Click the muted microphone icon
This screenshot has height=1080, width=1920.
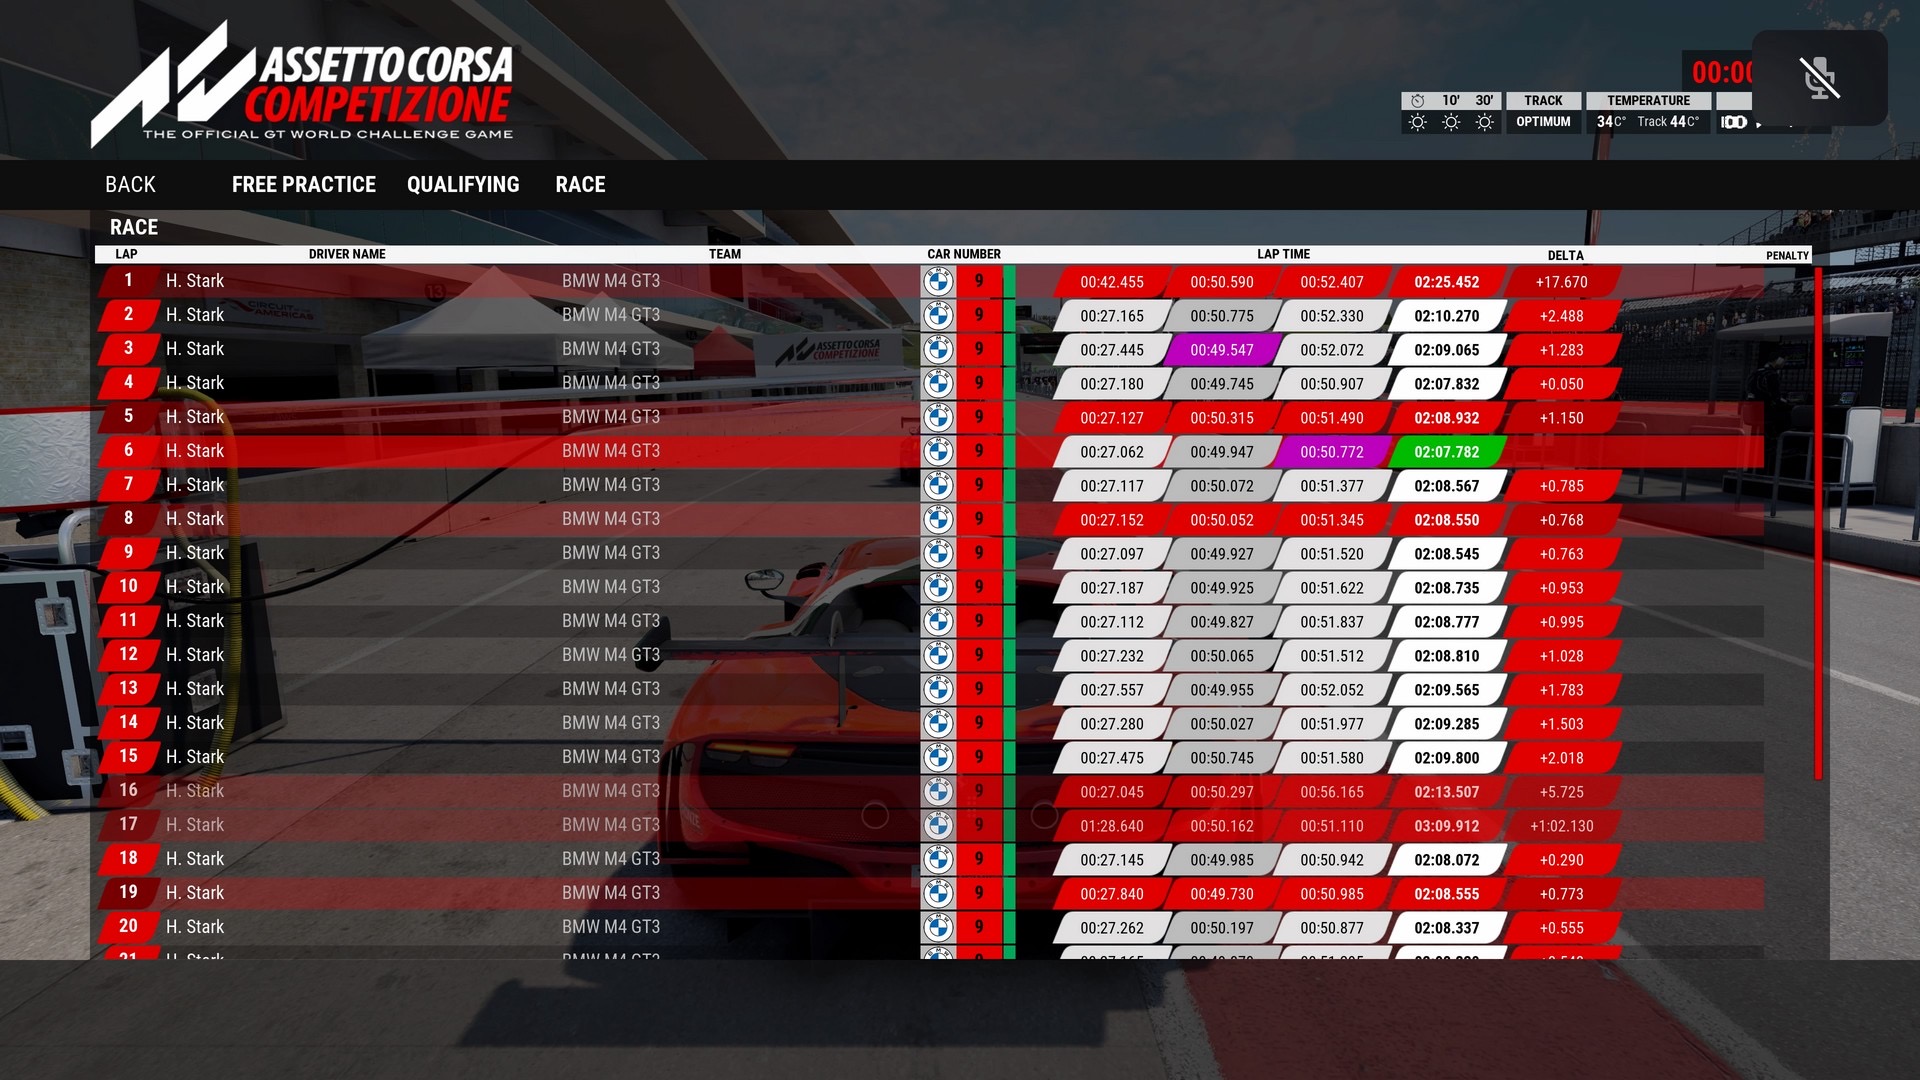1819,78
